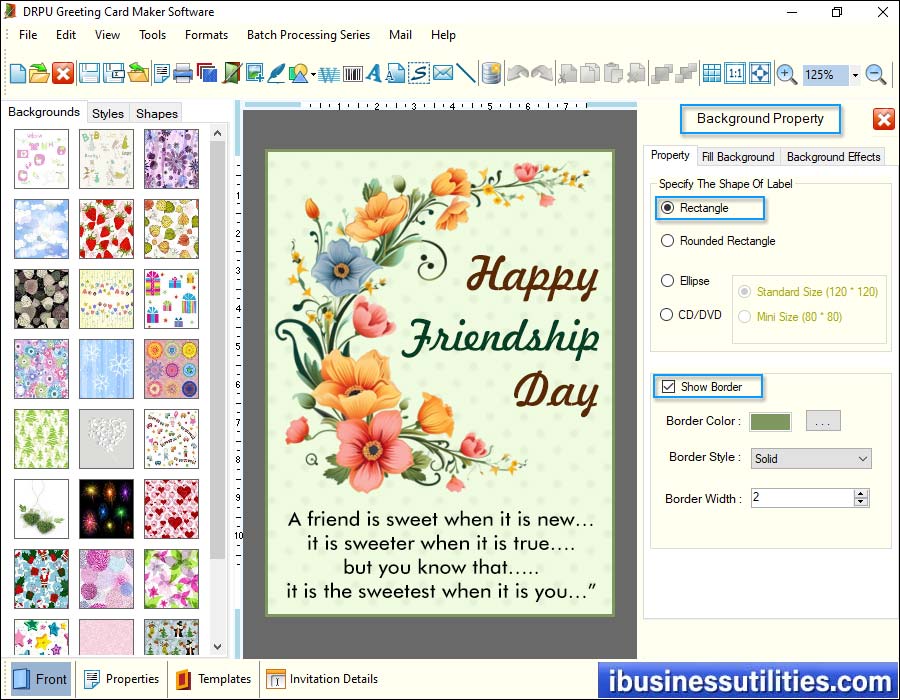Uncheck the Show Border checkbox
This screenshot has width=900, height=700.
668,387
